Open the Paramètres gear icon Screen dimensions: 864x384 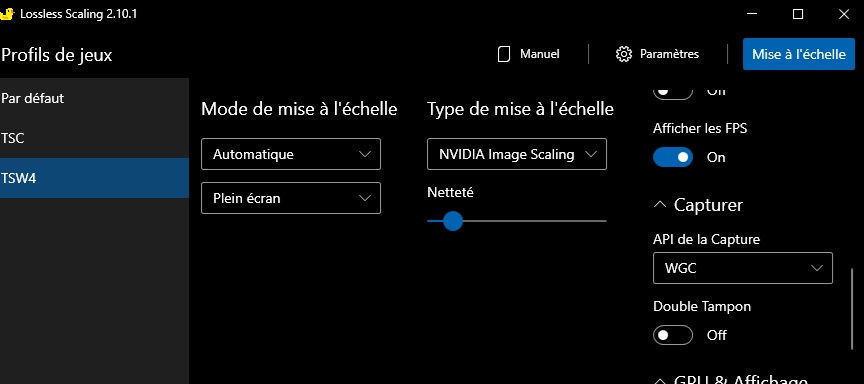coord(624,54)
